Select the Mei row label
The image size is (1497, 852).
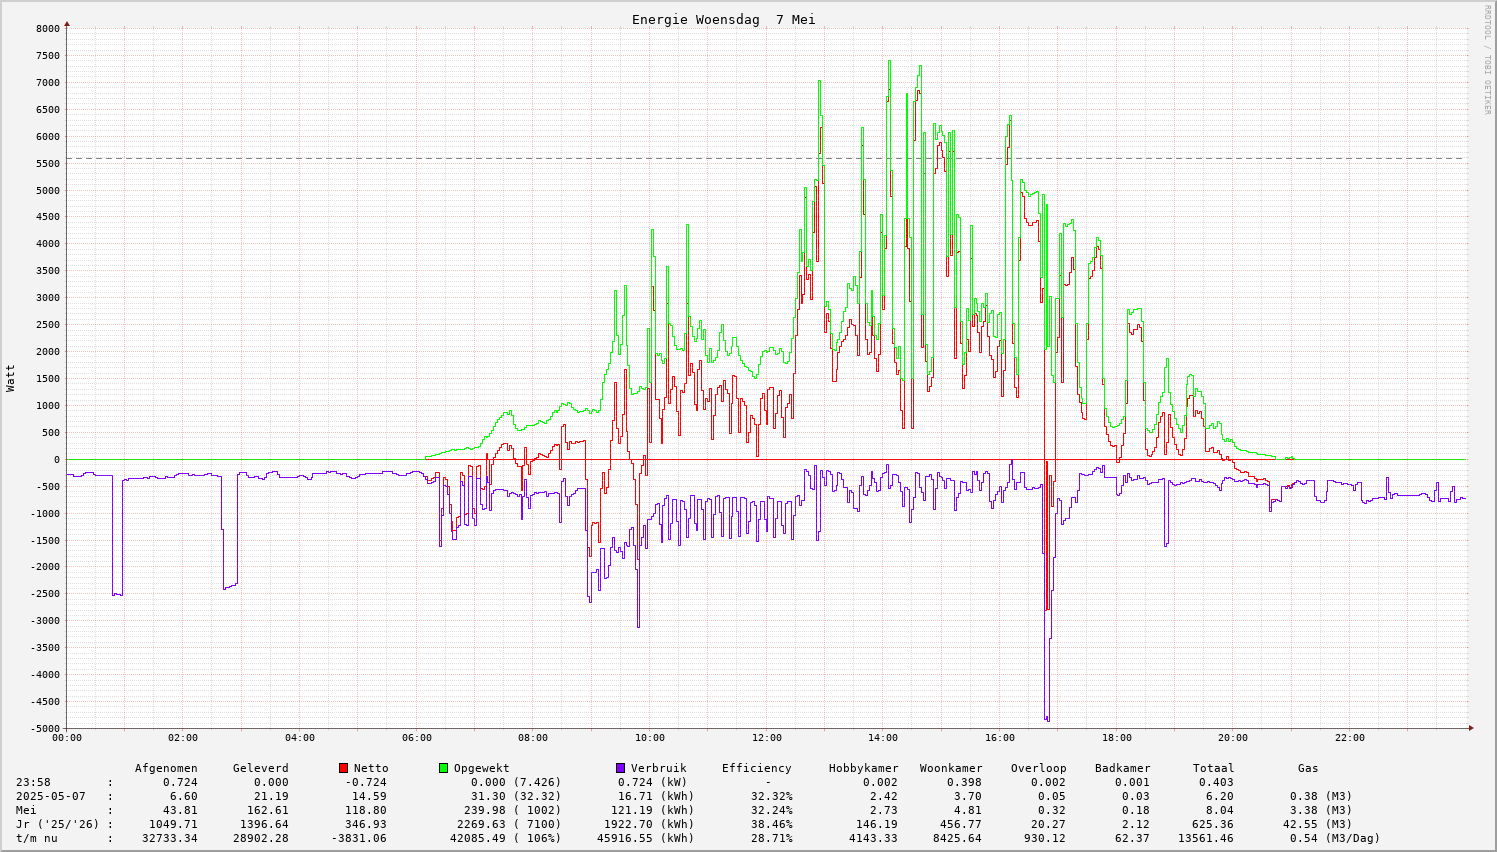click(x=26, y=810)
